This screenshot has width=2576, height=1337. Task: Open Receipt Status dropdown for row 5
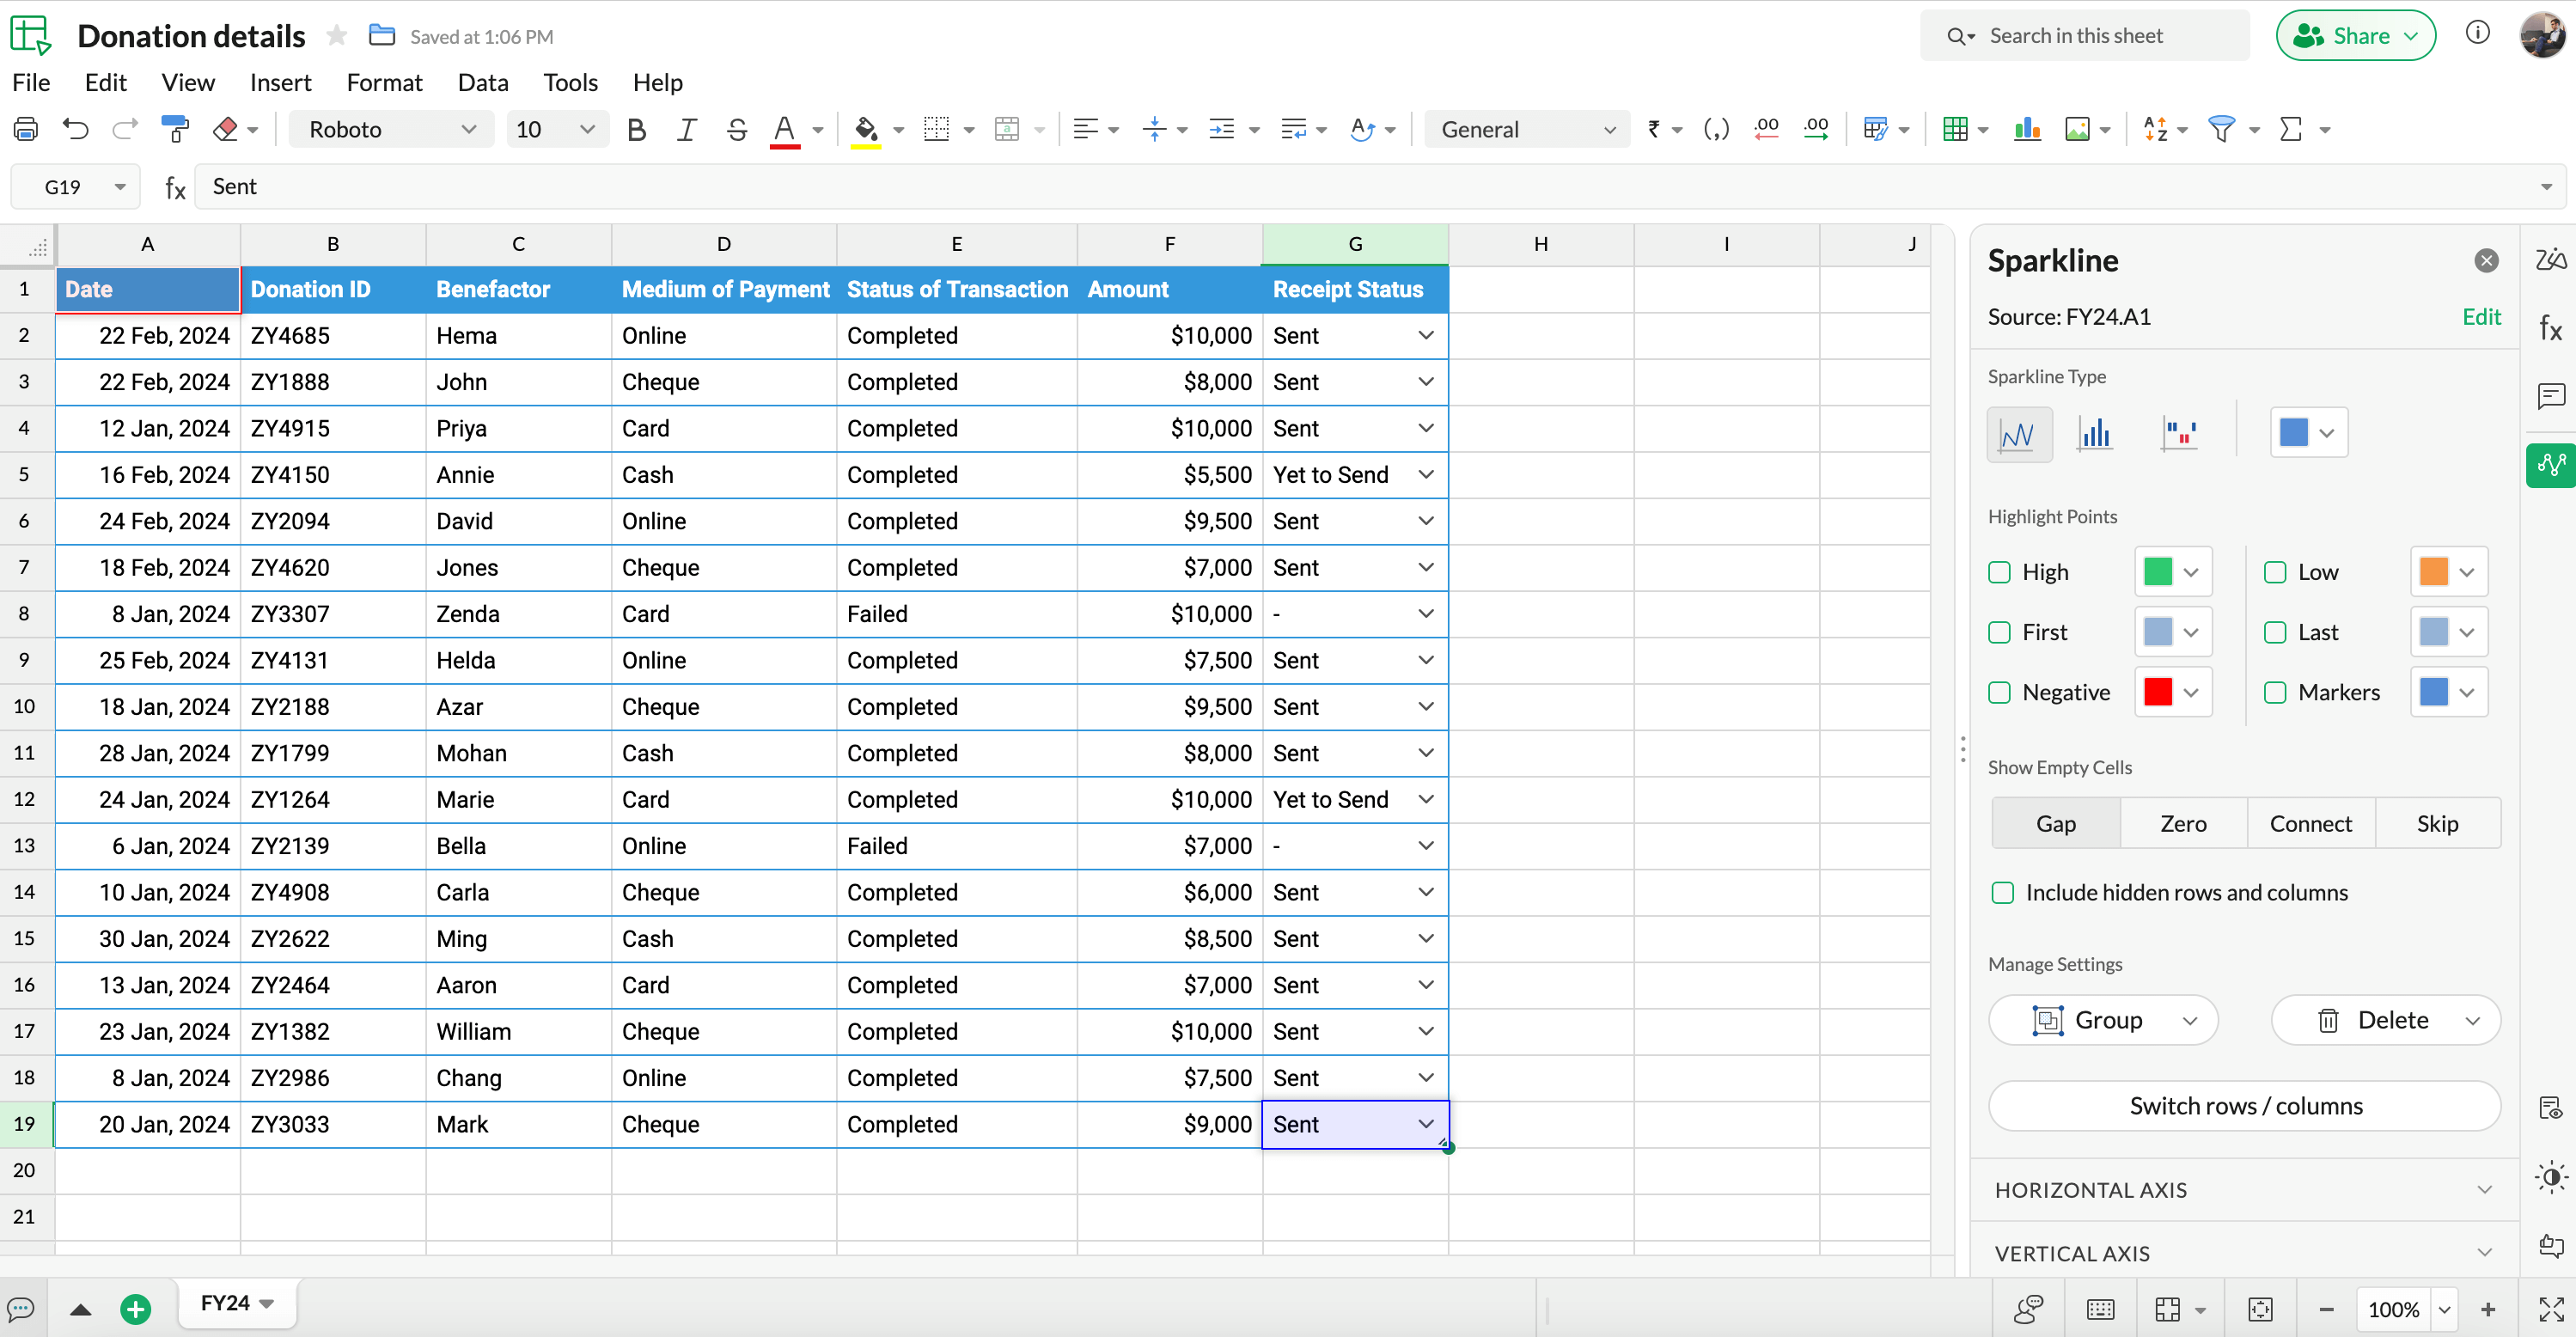click(x=1428, y=473)
